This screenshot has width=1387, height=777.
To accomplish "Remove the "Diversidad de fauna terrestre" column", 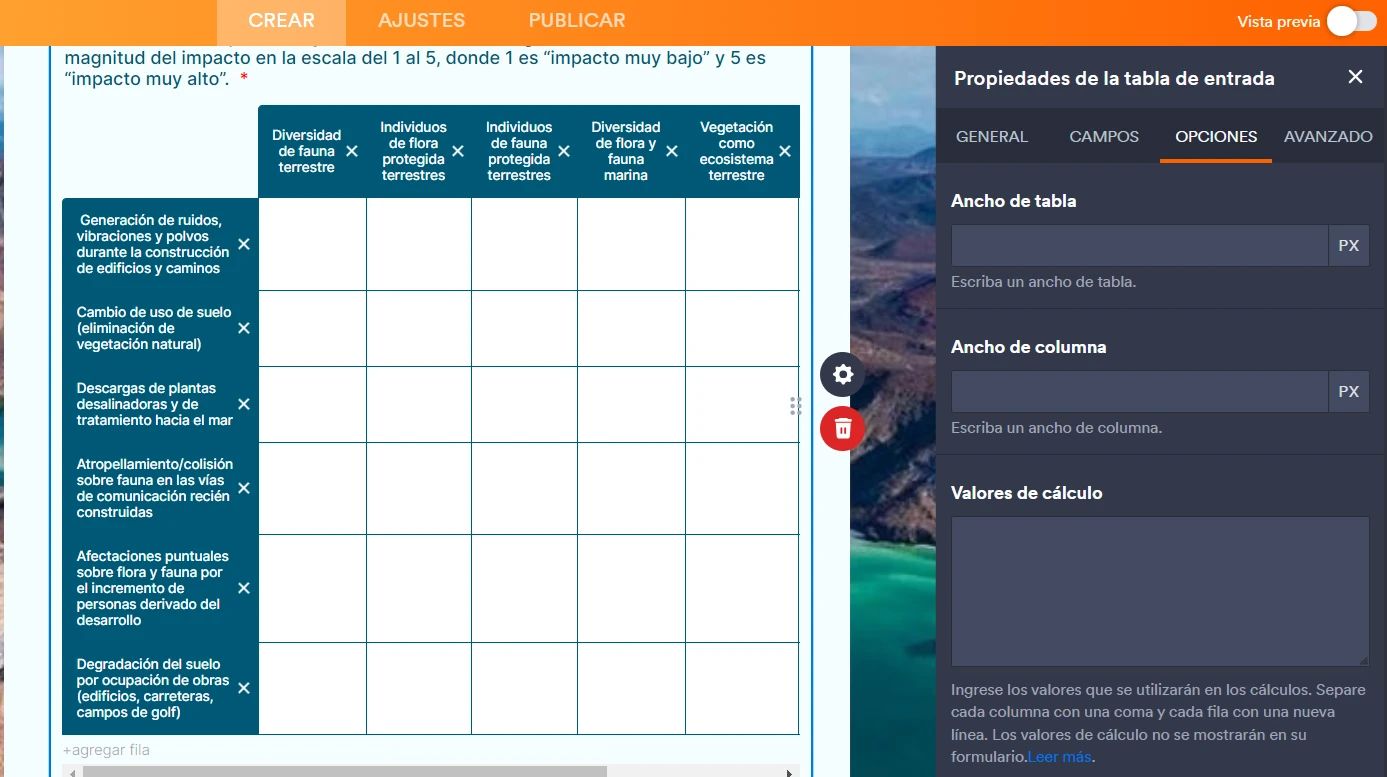I will [x=351, y=152].
